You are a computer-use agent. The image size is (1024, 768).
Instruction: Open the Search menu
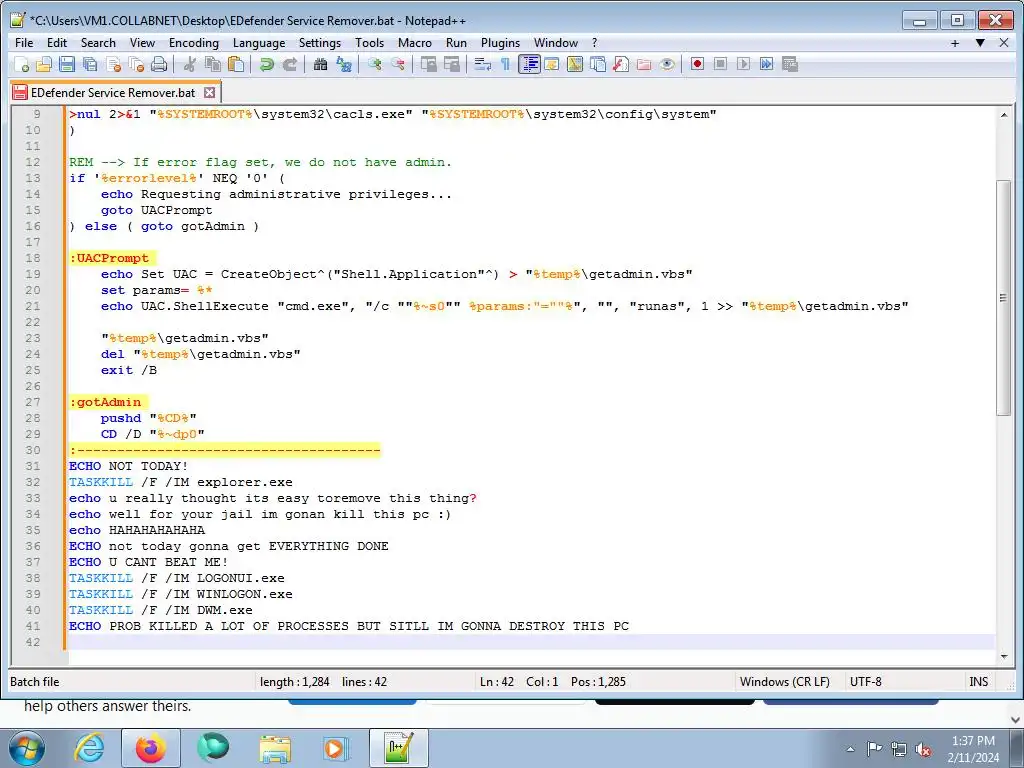[x=98, y=42]
